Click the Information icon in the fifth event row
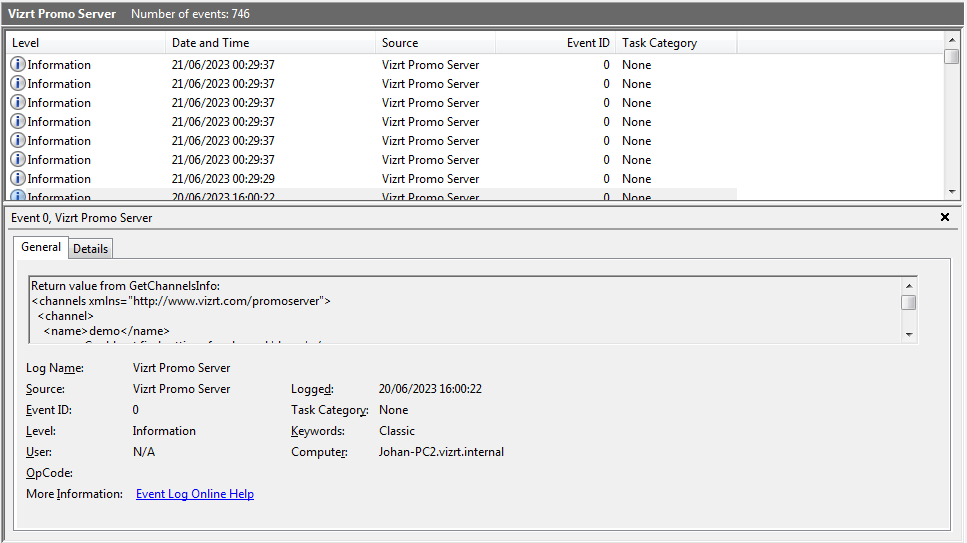Image resolution: width=967 pixels, height=543 pixels. coord(18,141)
